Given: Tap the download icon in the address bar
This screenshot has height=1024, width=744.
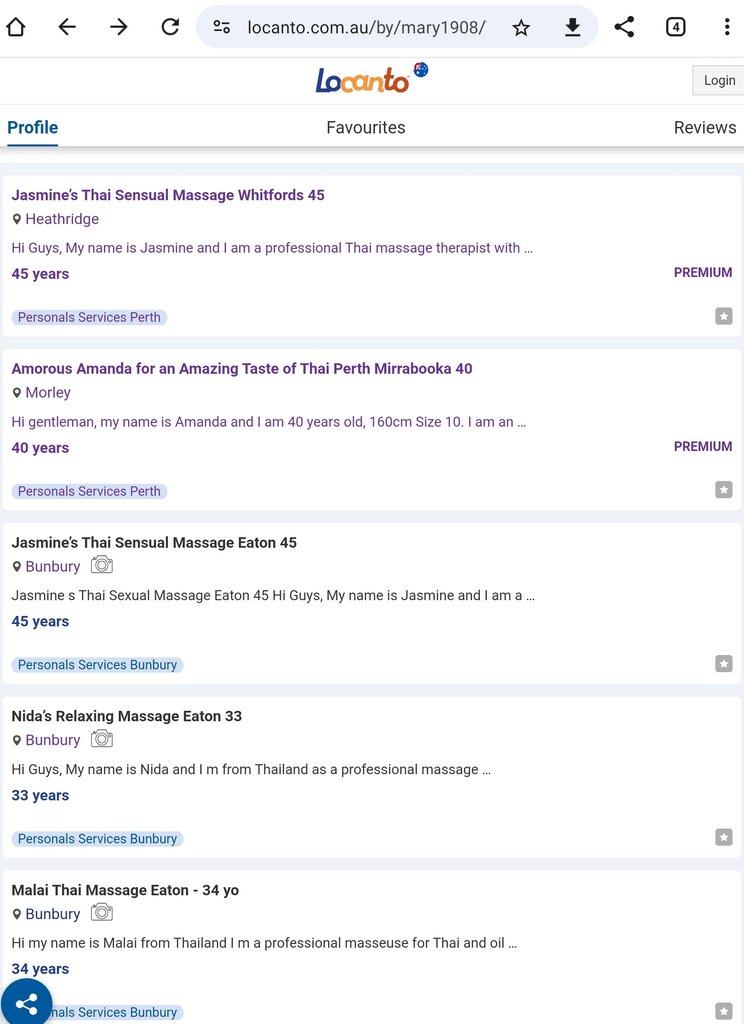Looking at the screenshot, I should click(572, 28).
